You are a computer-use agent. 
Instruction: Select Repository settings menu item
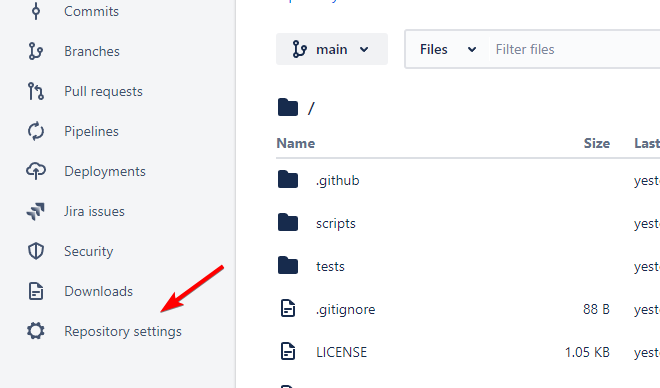tap(123, 331)
